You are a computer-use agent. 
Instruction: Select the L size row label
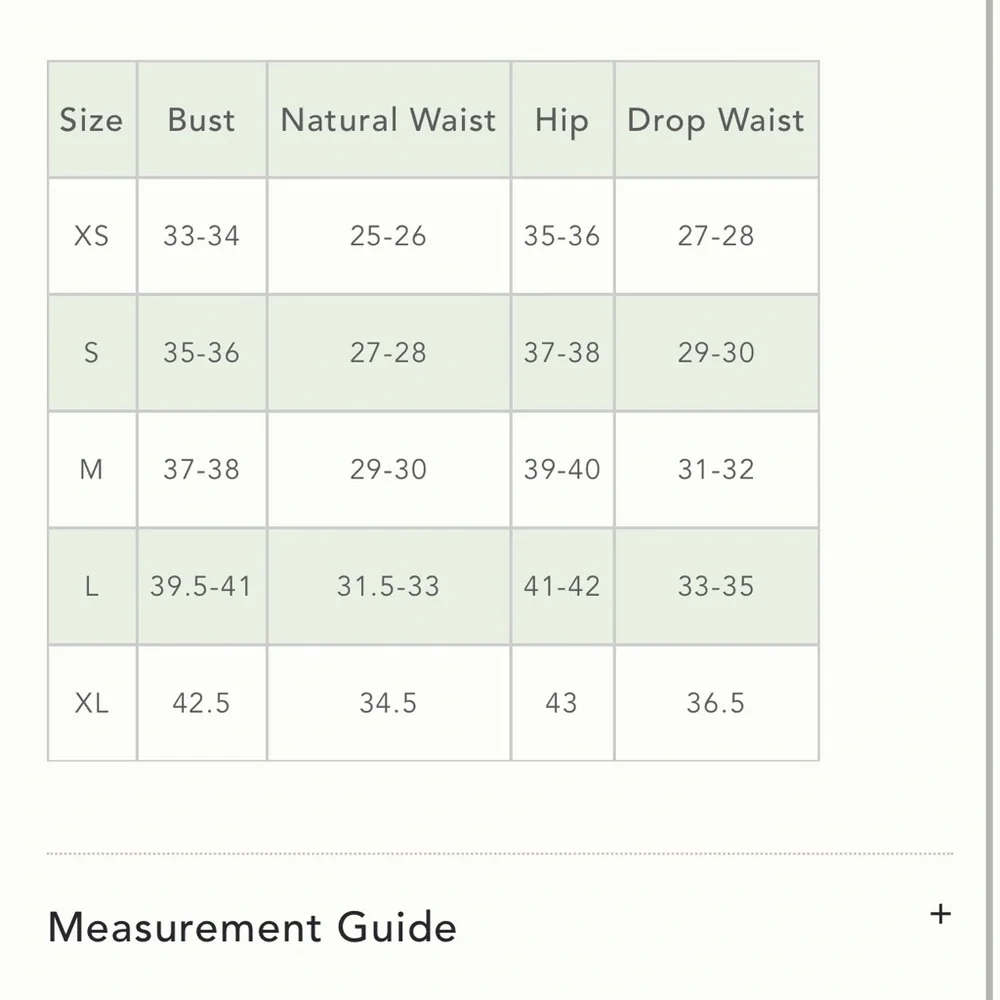[x=91, y=586]
